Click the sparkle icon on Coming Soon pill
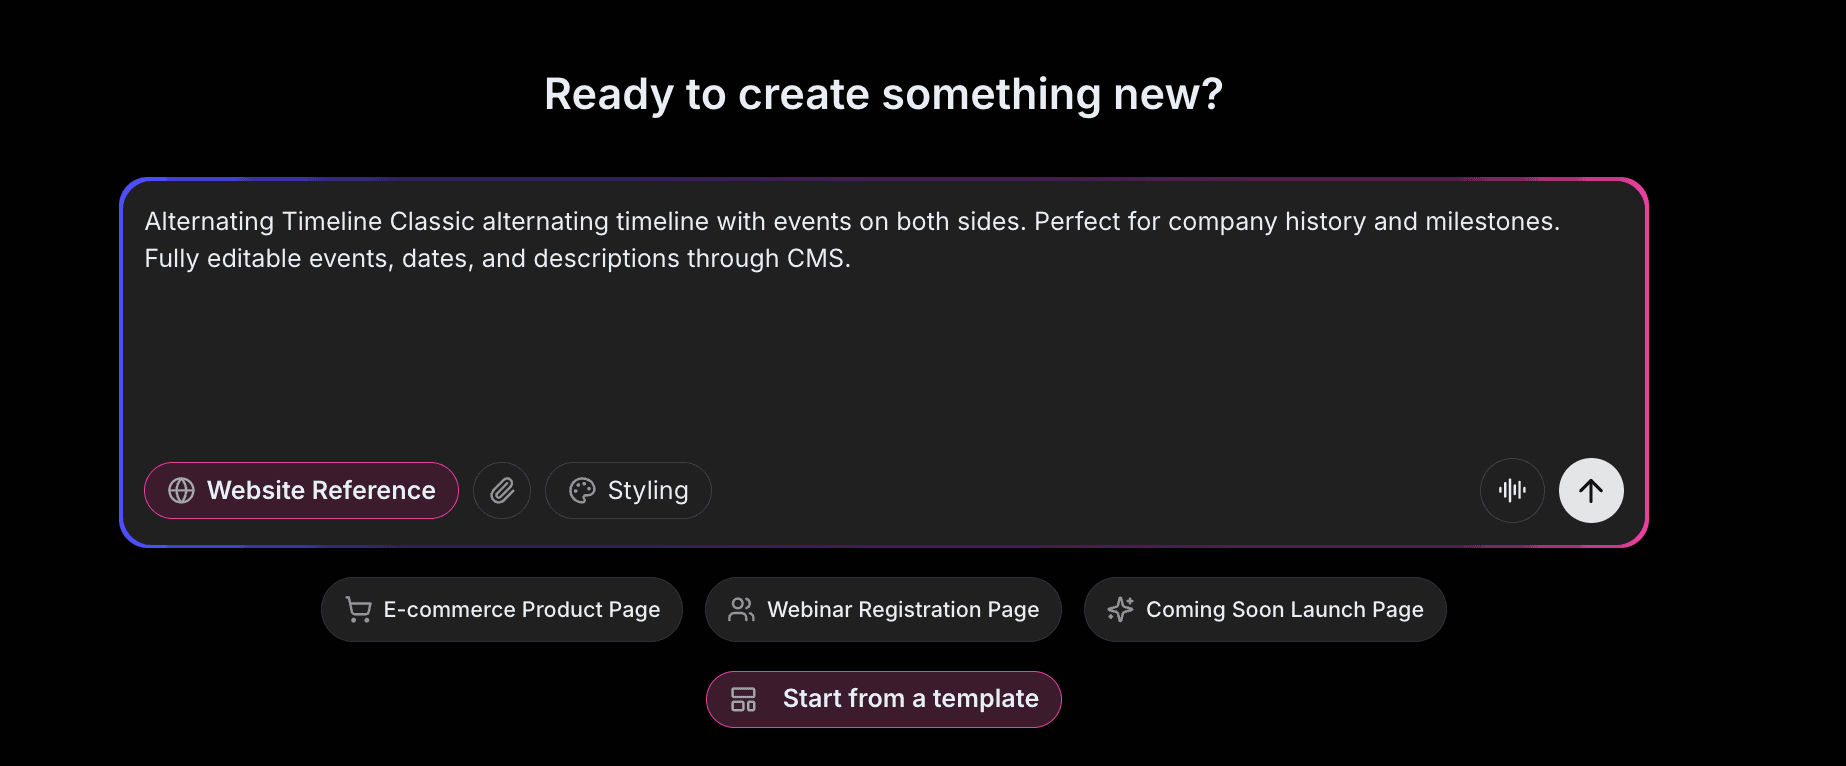 point(1120,609)
